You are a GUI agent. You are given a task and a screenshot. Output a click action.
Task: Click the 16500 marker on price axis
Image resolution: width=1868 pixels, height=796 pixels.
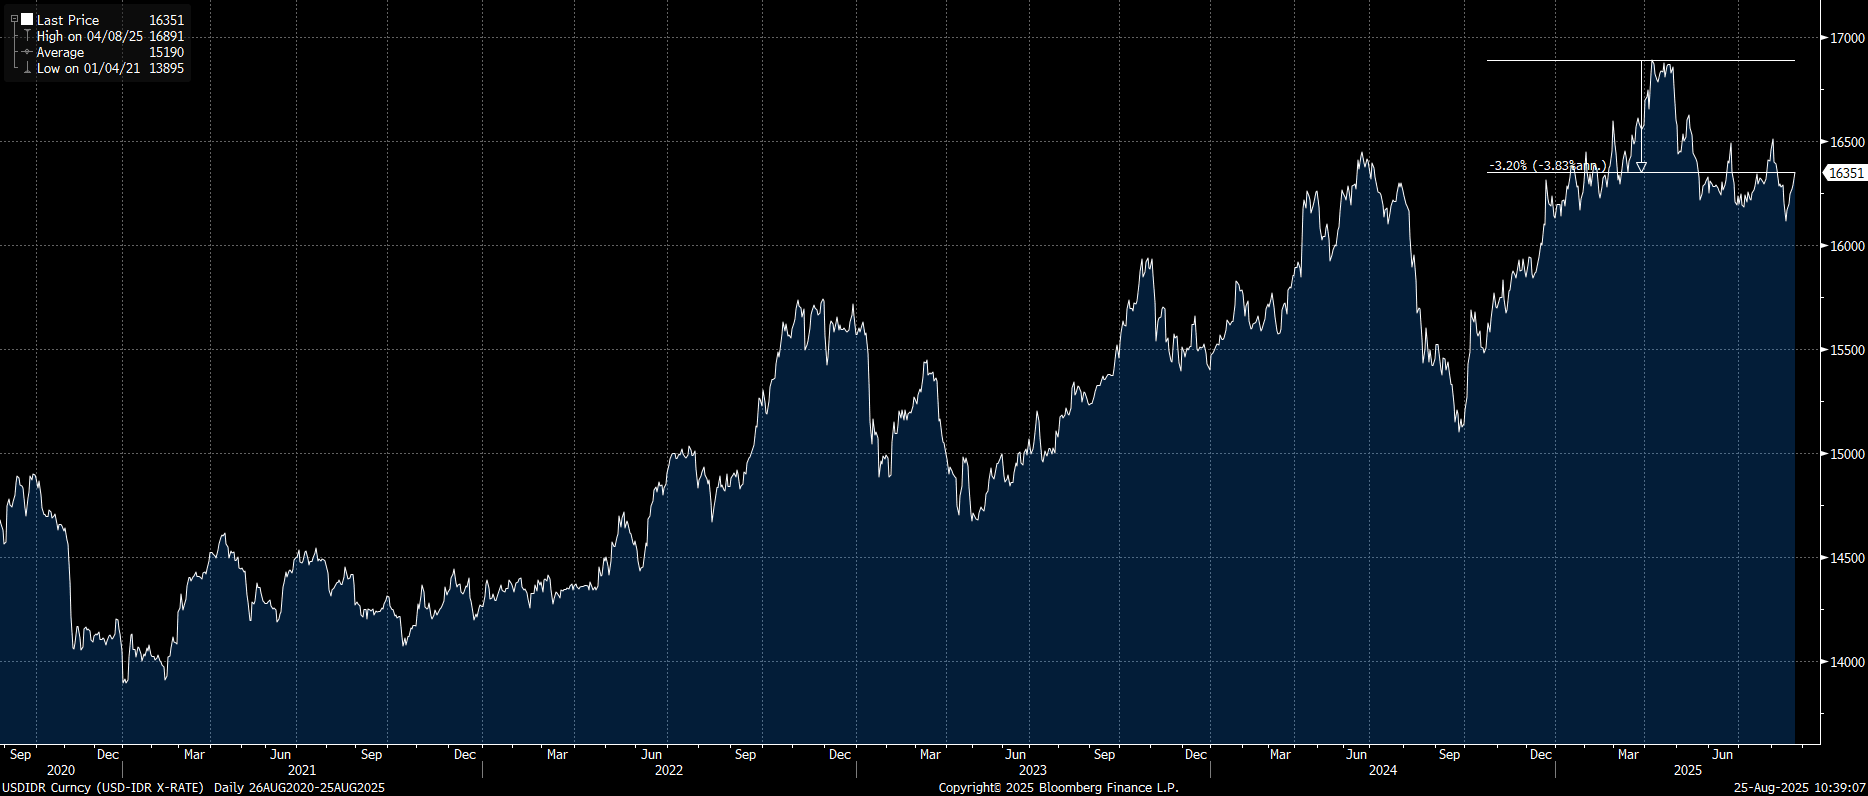click(x=1846, y=142)
